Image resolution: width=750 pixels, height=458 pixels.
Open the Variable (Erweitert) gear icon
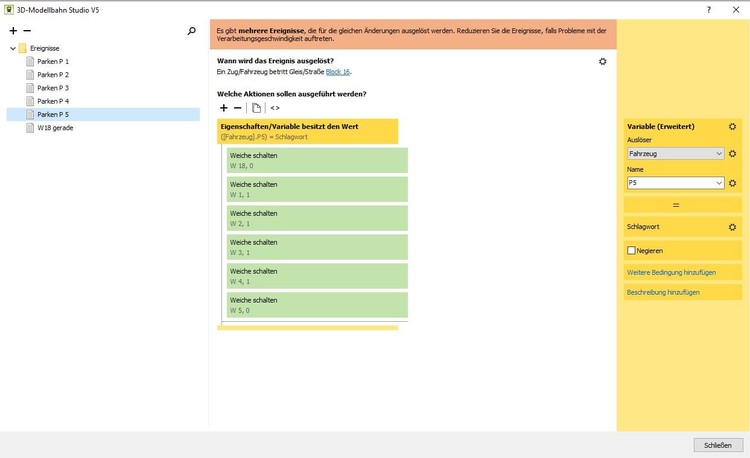732,126
